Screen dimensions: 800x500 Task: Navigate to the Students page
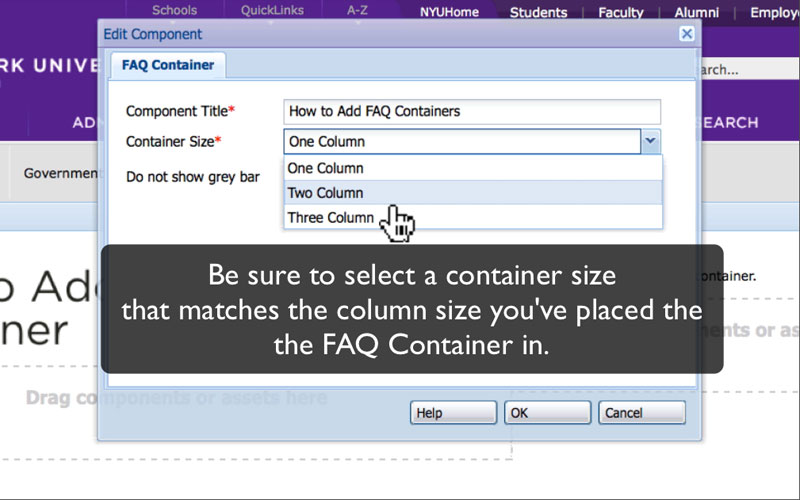click(538, 13)
